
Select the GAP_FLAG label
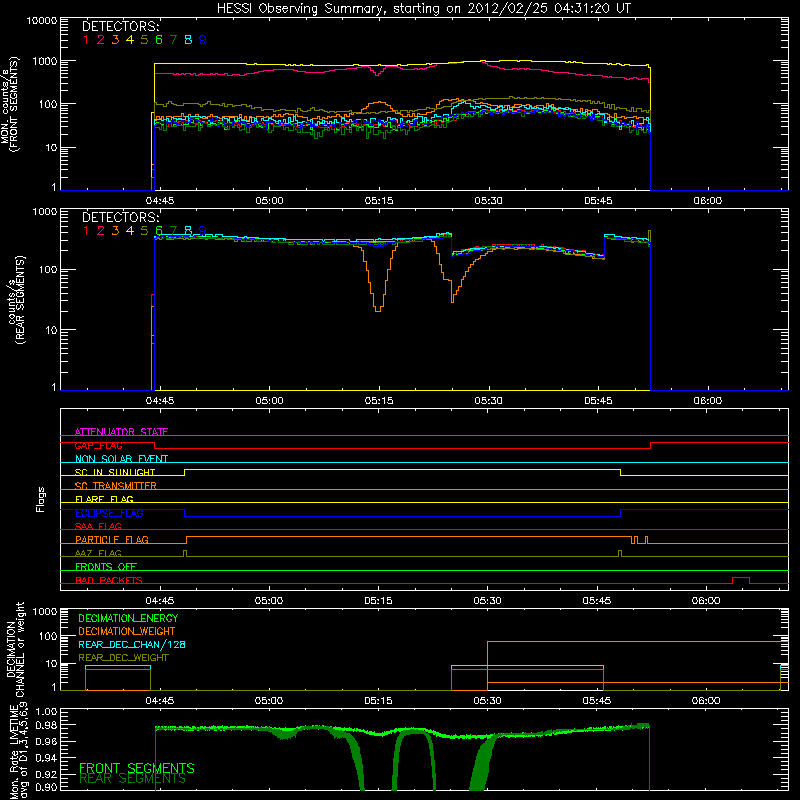pos(98,445)
